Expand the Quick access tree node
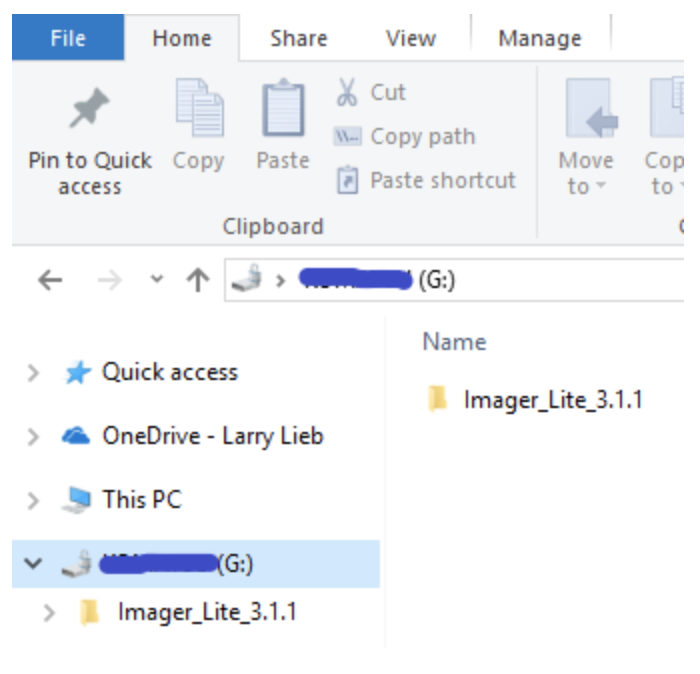Viewport: 700px width, 674px height. click(34, 373)
